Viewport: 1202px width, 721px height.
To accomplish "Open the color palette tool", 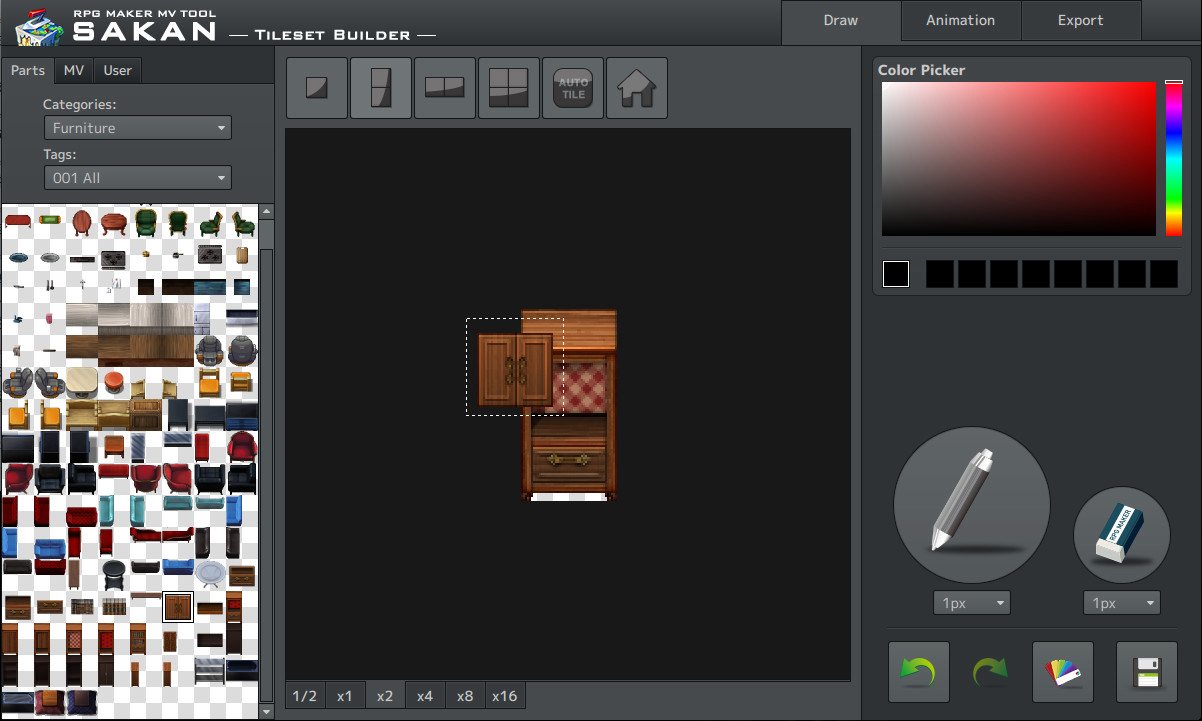I will [x=1062, y=672].
